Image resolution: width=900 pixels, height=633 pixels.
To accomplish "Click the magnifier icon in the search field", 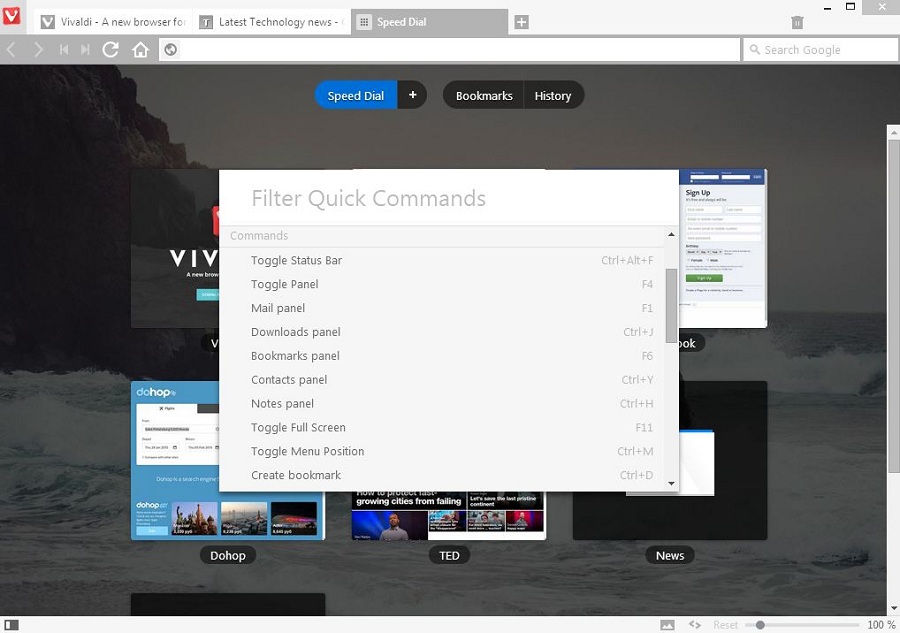I will [x=755, y=50].
